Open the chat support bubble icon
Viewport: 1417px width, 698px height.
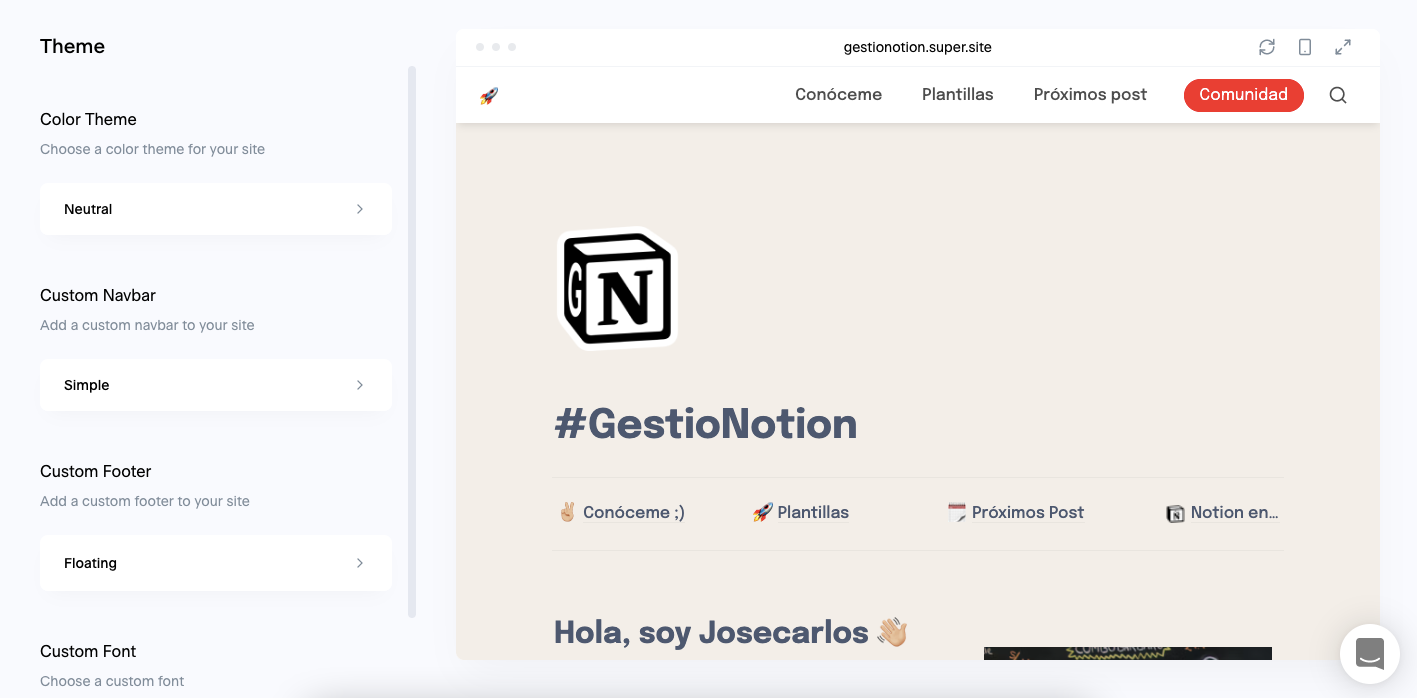(x=1370, y=653)
